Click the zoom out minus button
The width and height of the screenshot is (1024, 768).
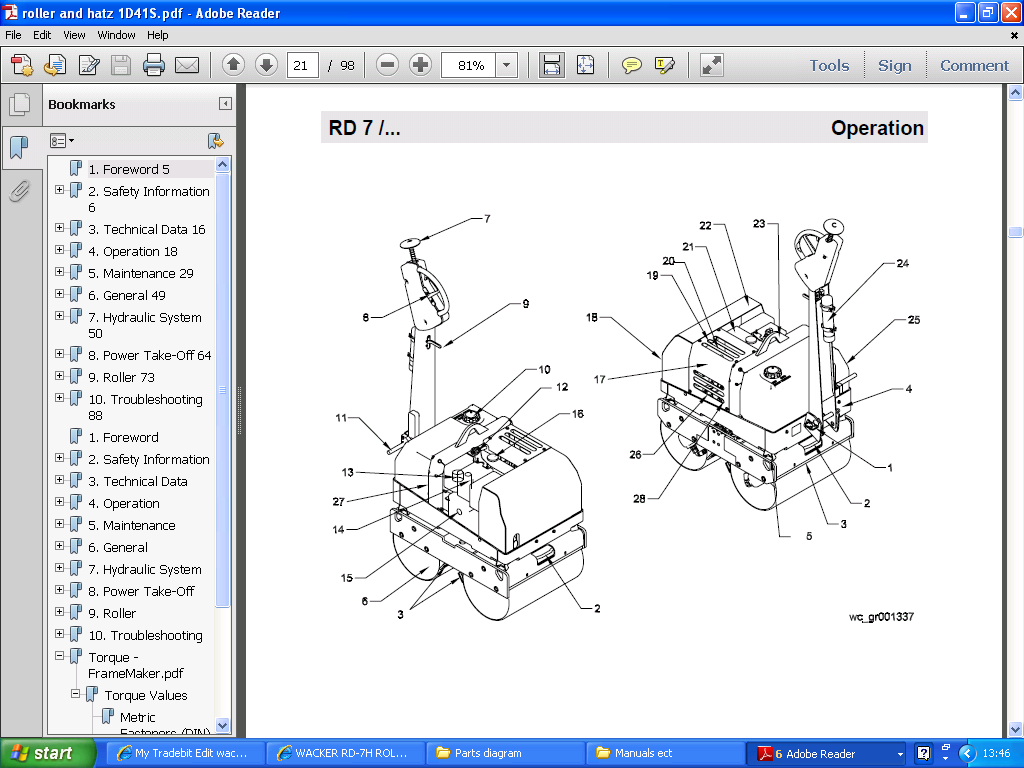point(387,66)
